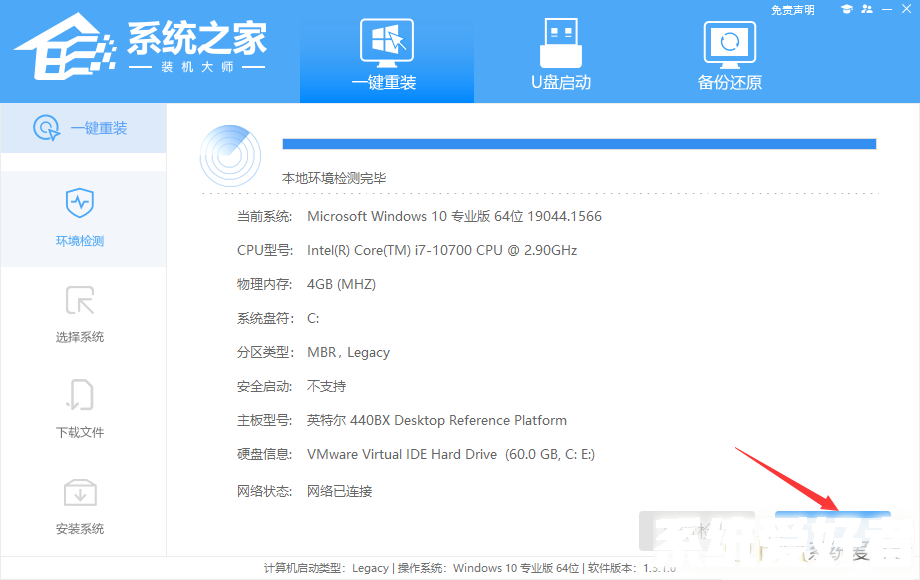920x580 pixels.
Task: Click the 当前系统 Windows 10 version text
Action: tap(454, 216)
